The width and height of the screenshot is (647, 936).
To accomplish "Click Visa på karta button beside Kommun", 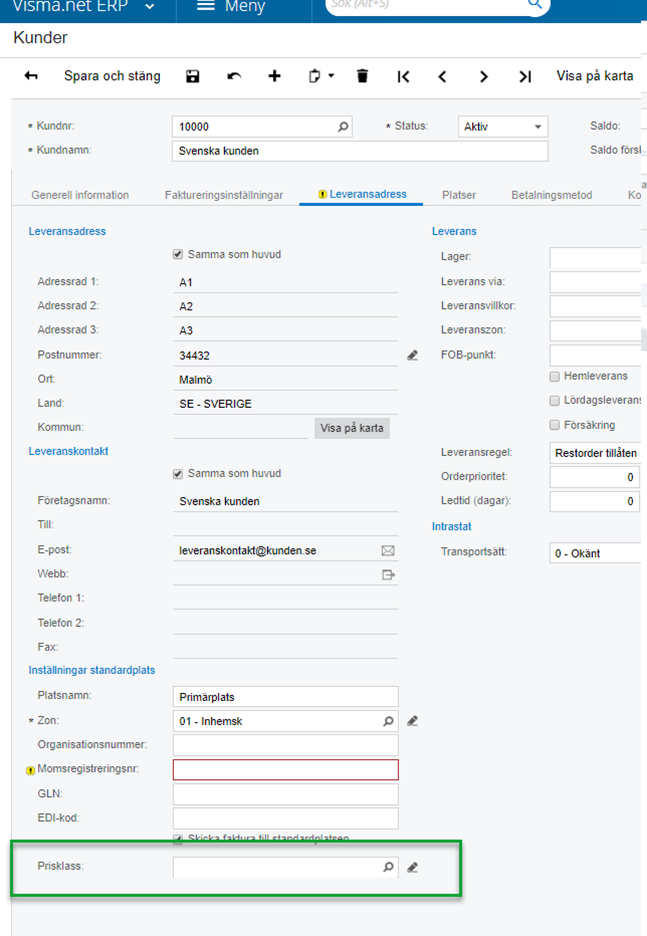I will [352, 428].
